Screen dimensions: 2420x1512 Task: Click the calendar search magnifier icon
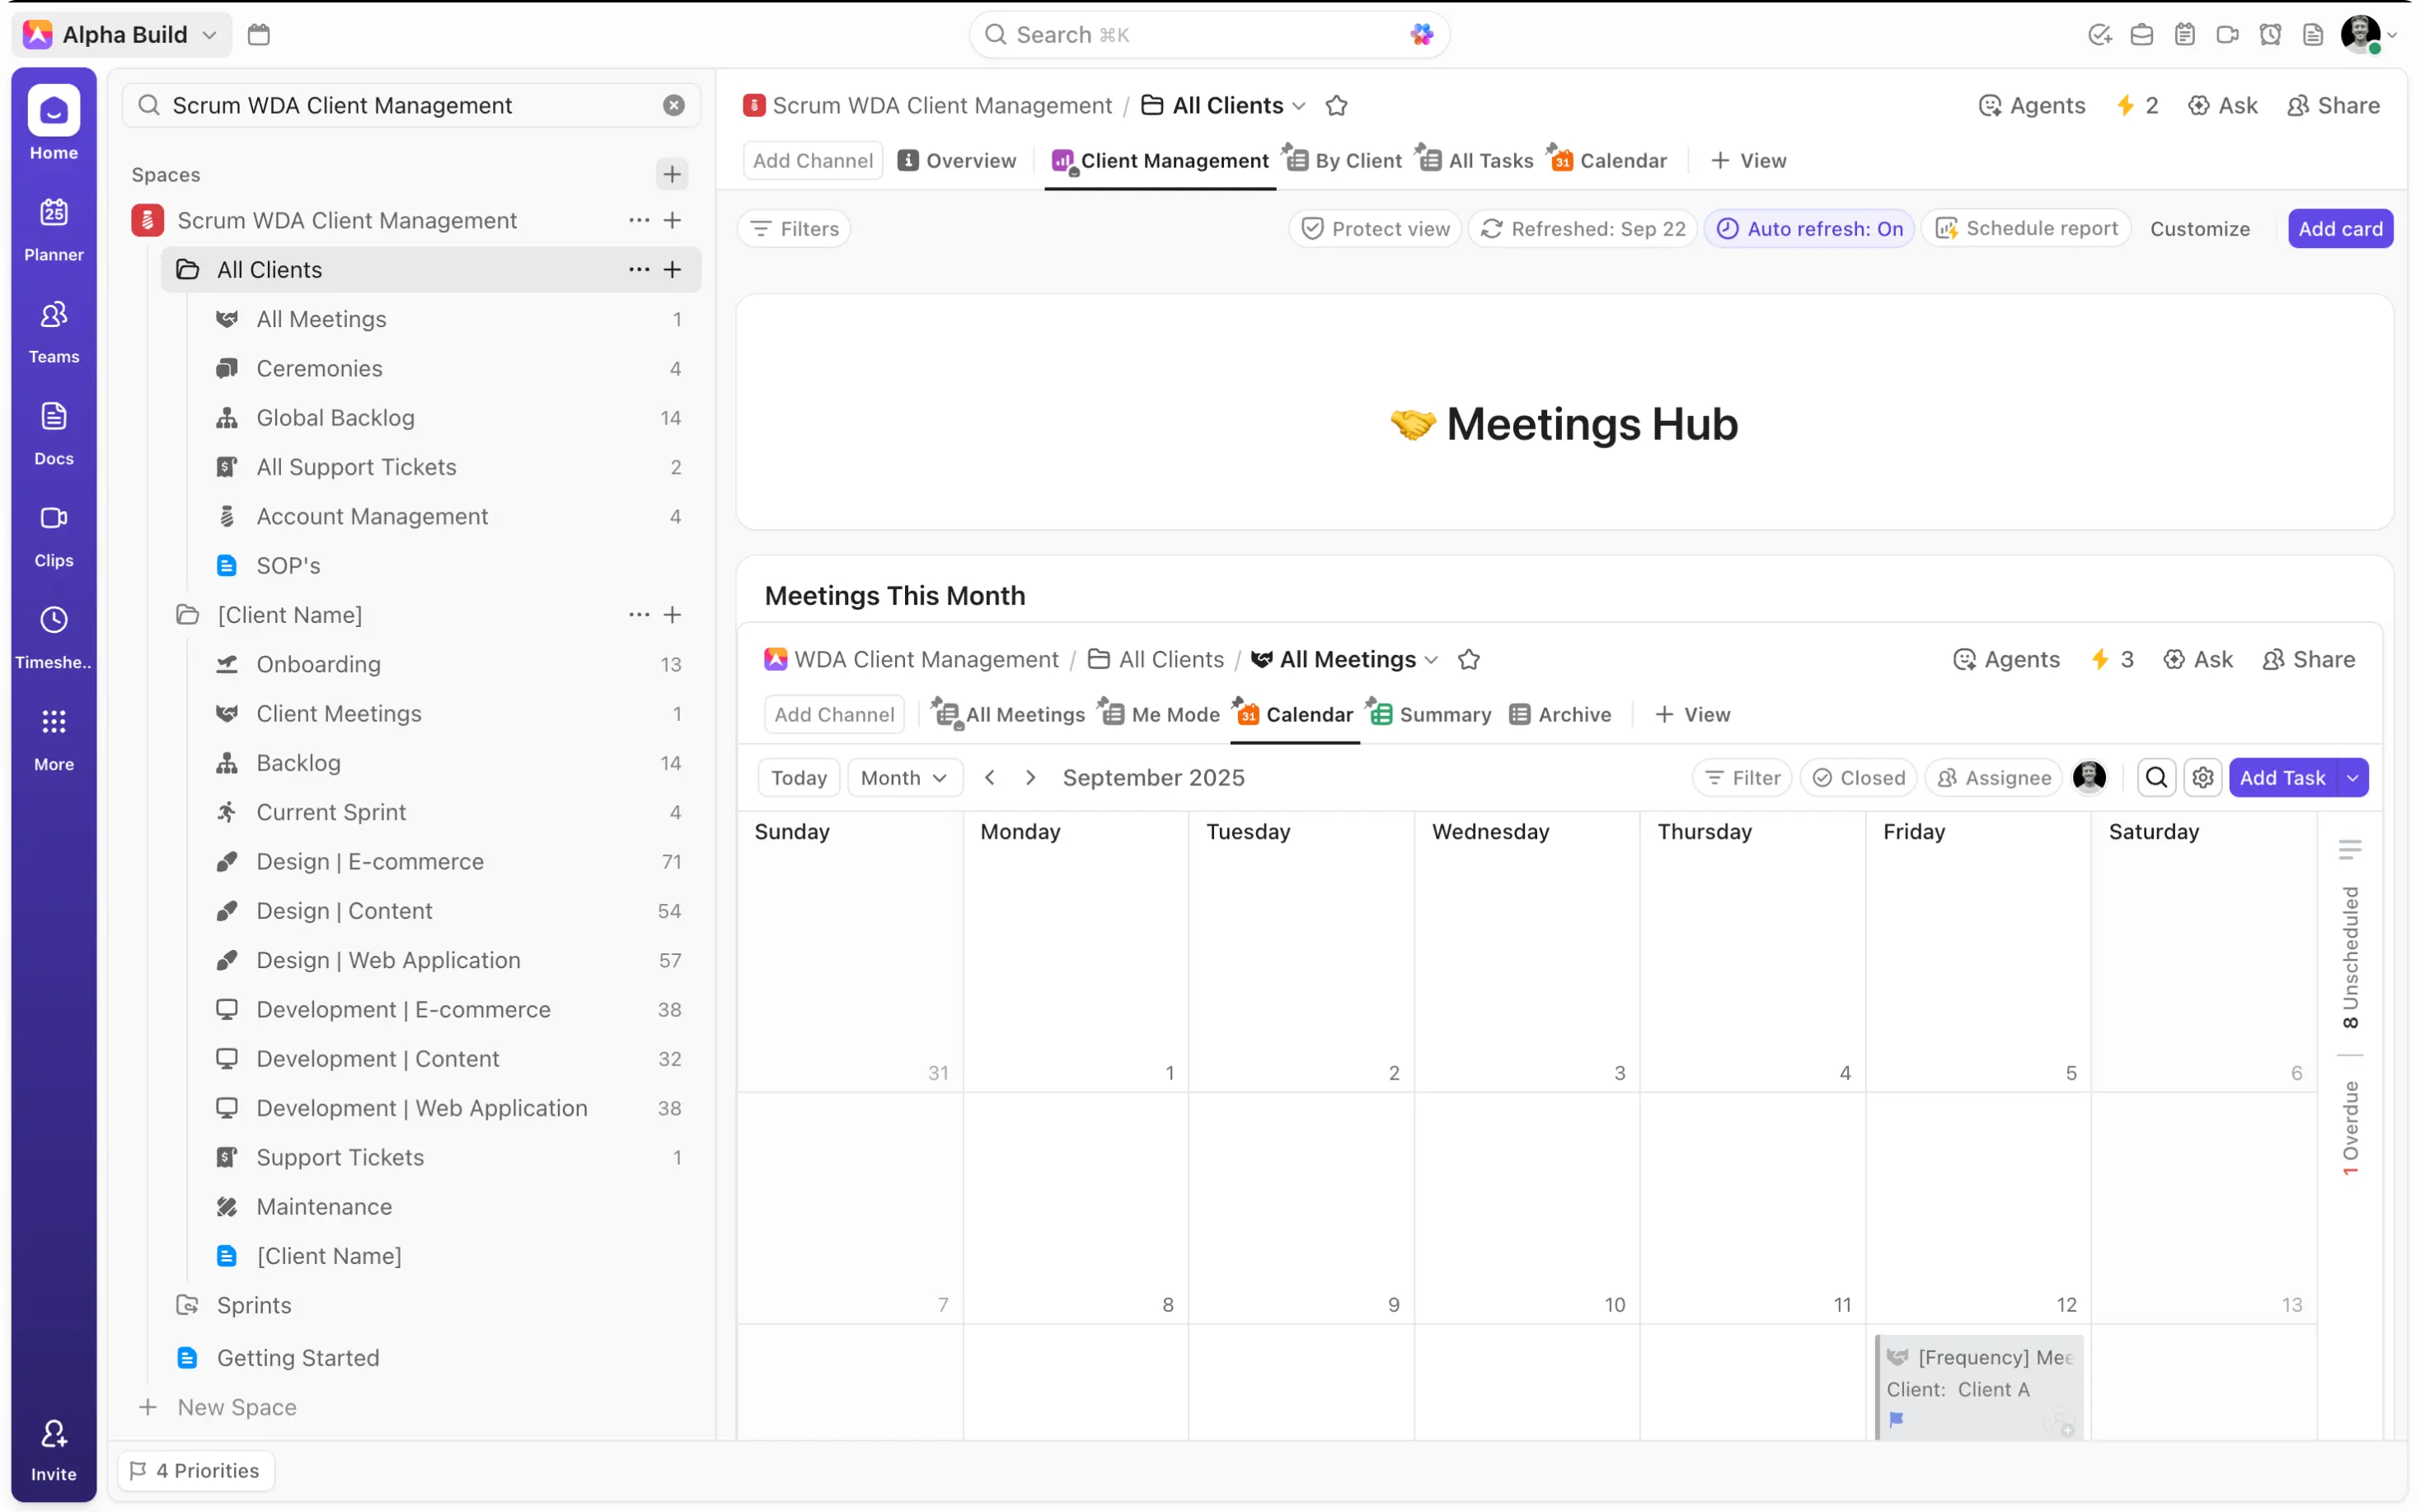[x=2156, y=778]
